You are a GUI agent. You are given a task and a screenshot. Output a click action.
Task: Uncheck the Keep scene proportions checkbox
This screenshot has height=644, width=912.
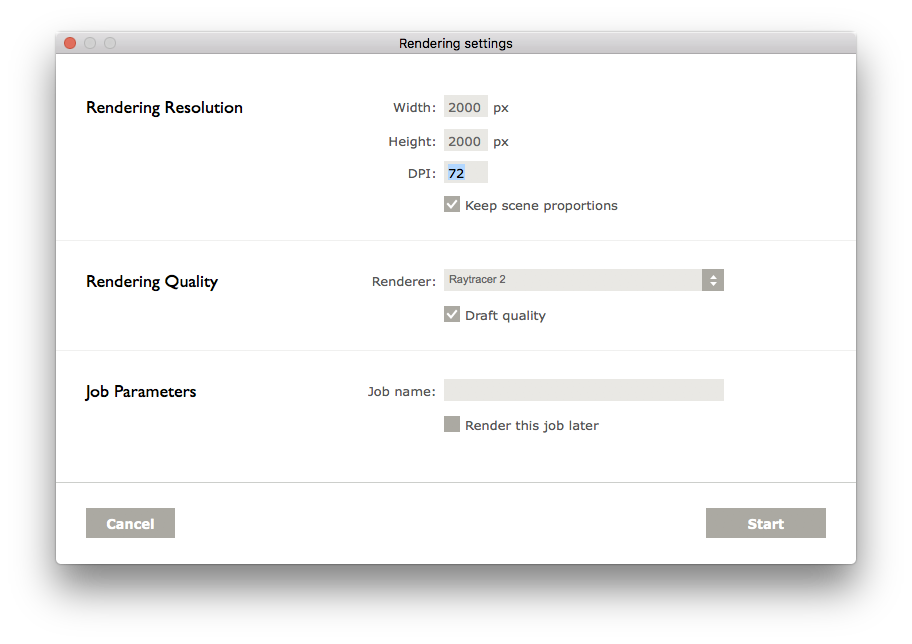click(452, 204)
